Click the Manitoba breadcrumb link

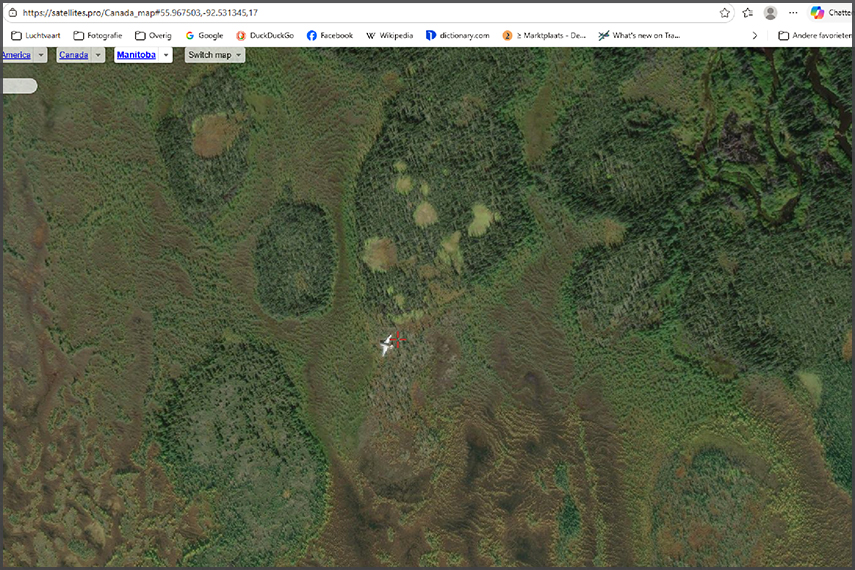136,55
